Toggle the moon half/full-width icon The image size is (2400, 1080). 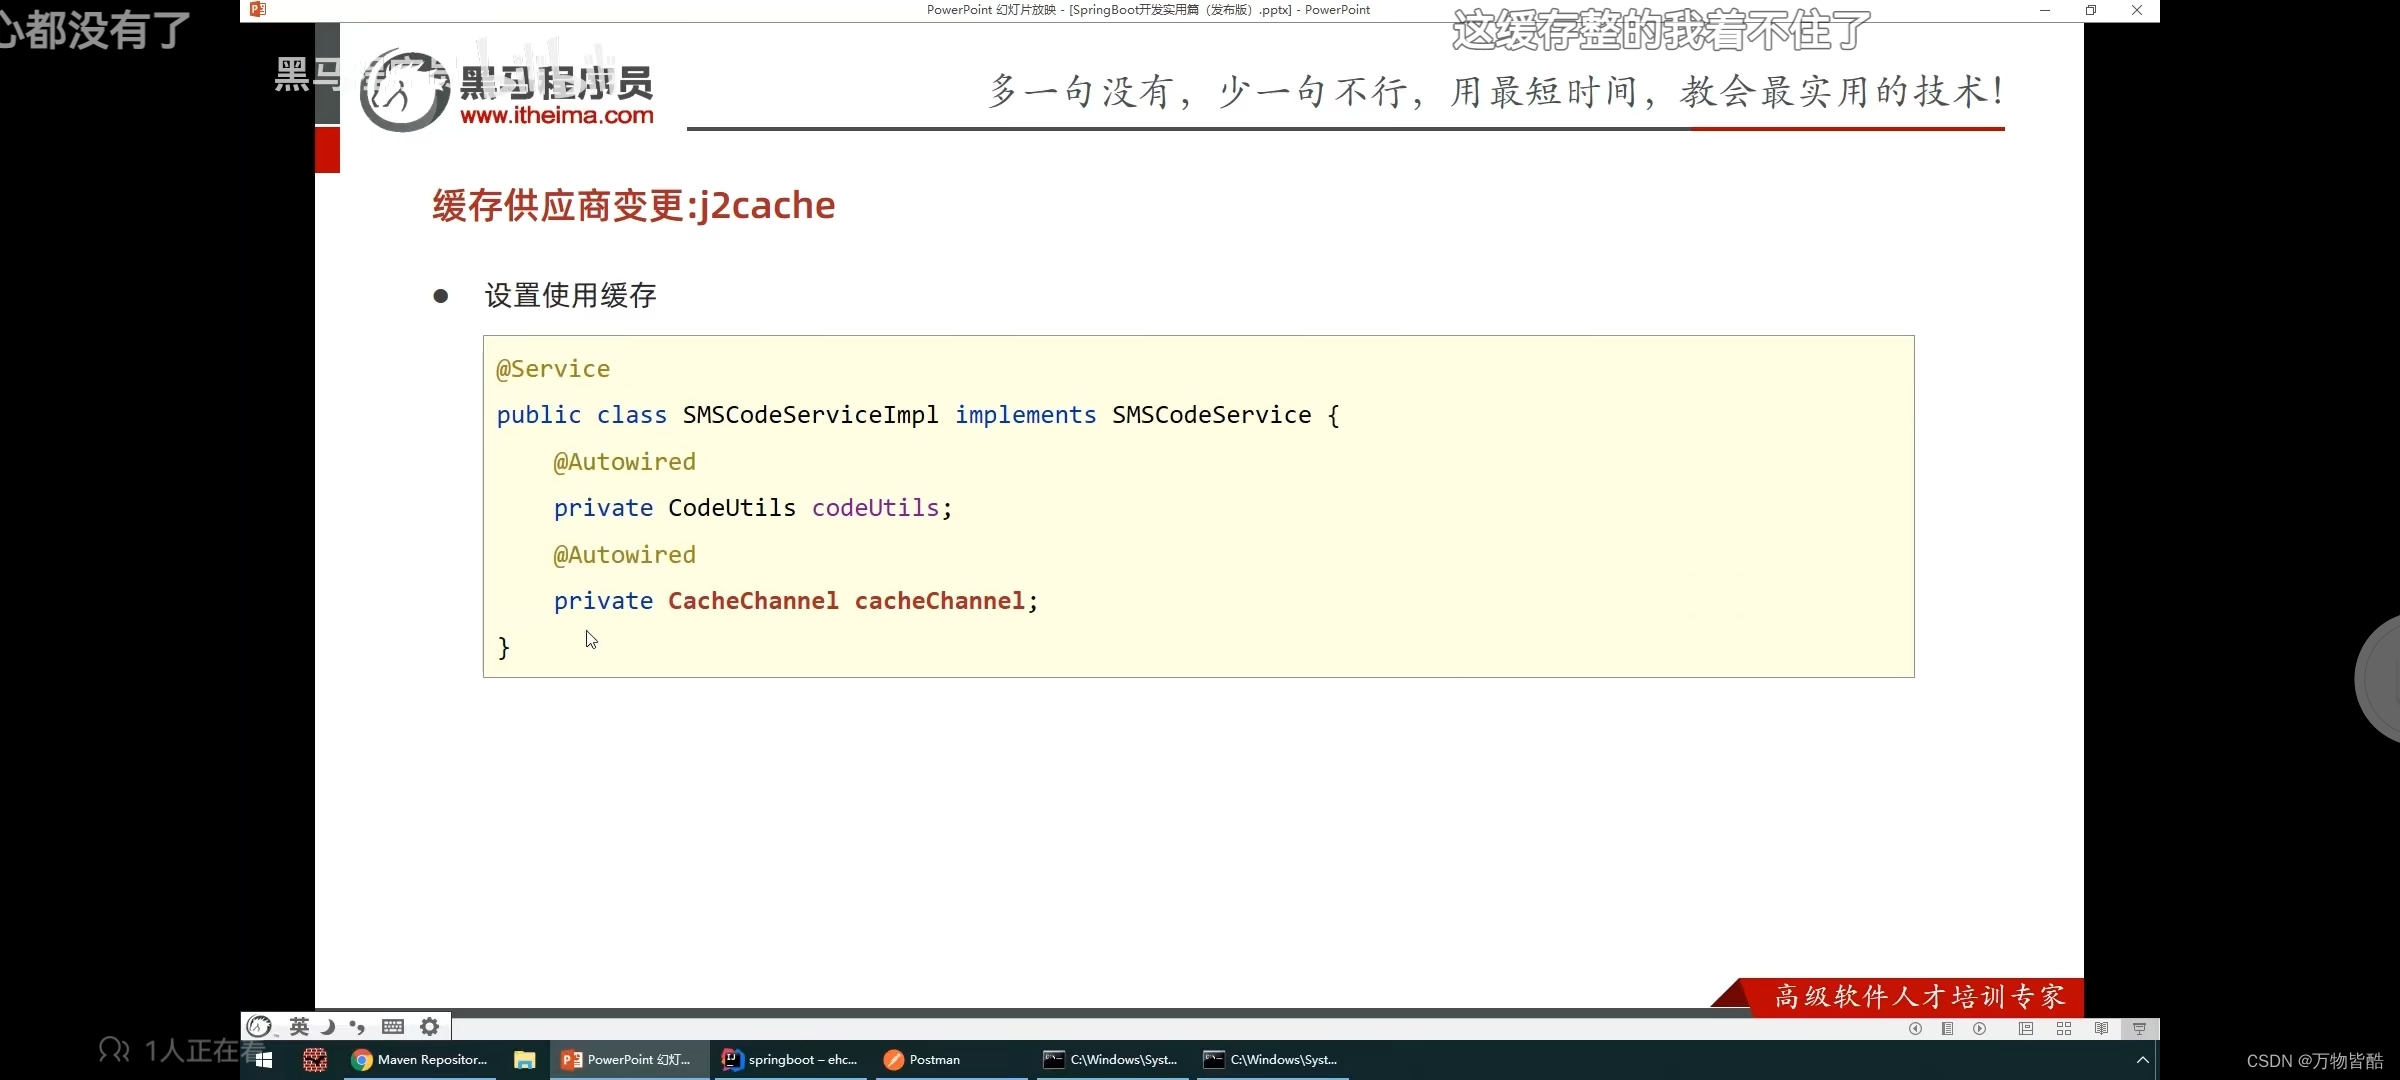click(327, 1026)
